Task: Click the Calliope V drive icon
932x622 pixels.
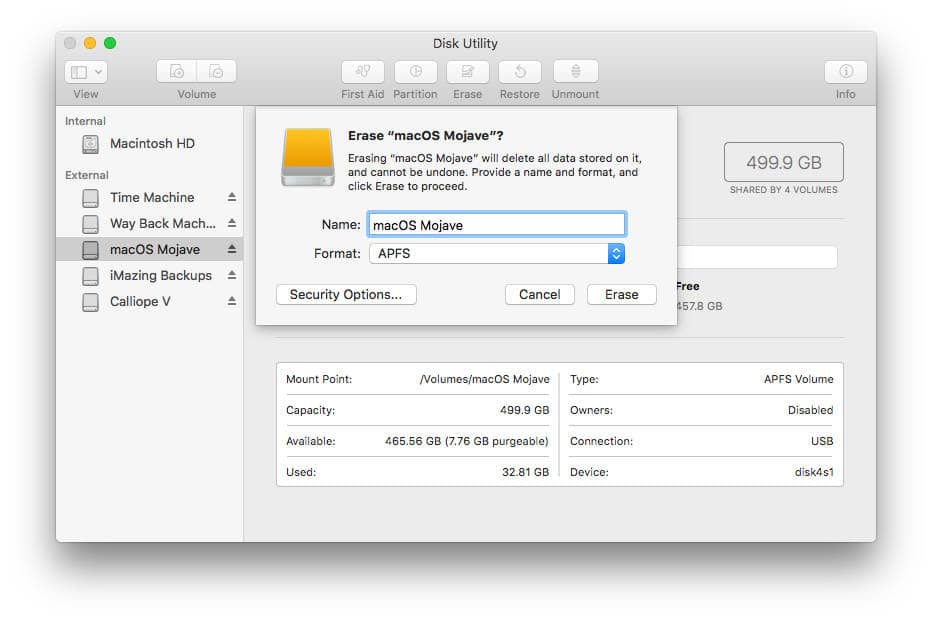Action: (90, 302)
